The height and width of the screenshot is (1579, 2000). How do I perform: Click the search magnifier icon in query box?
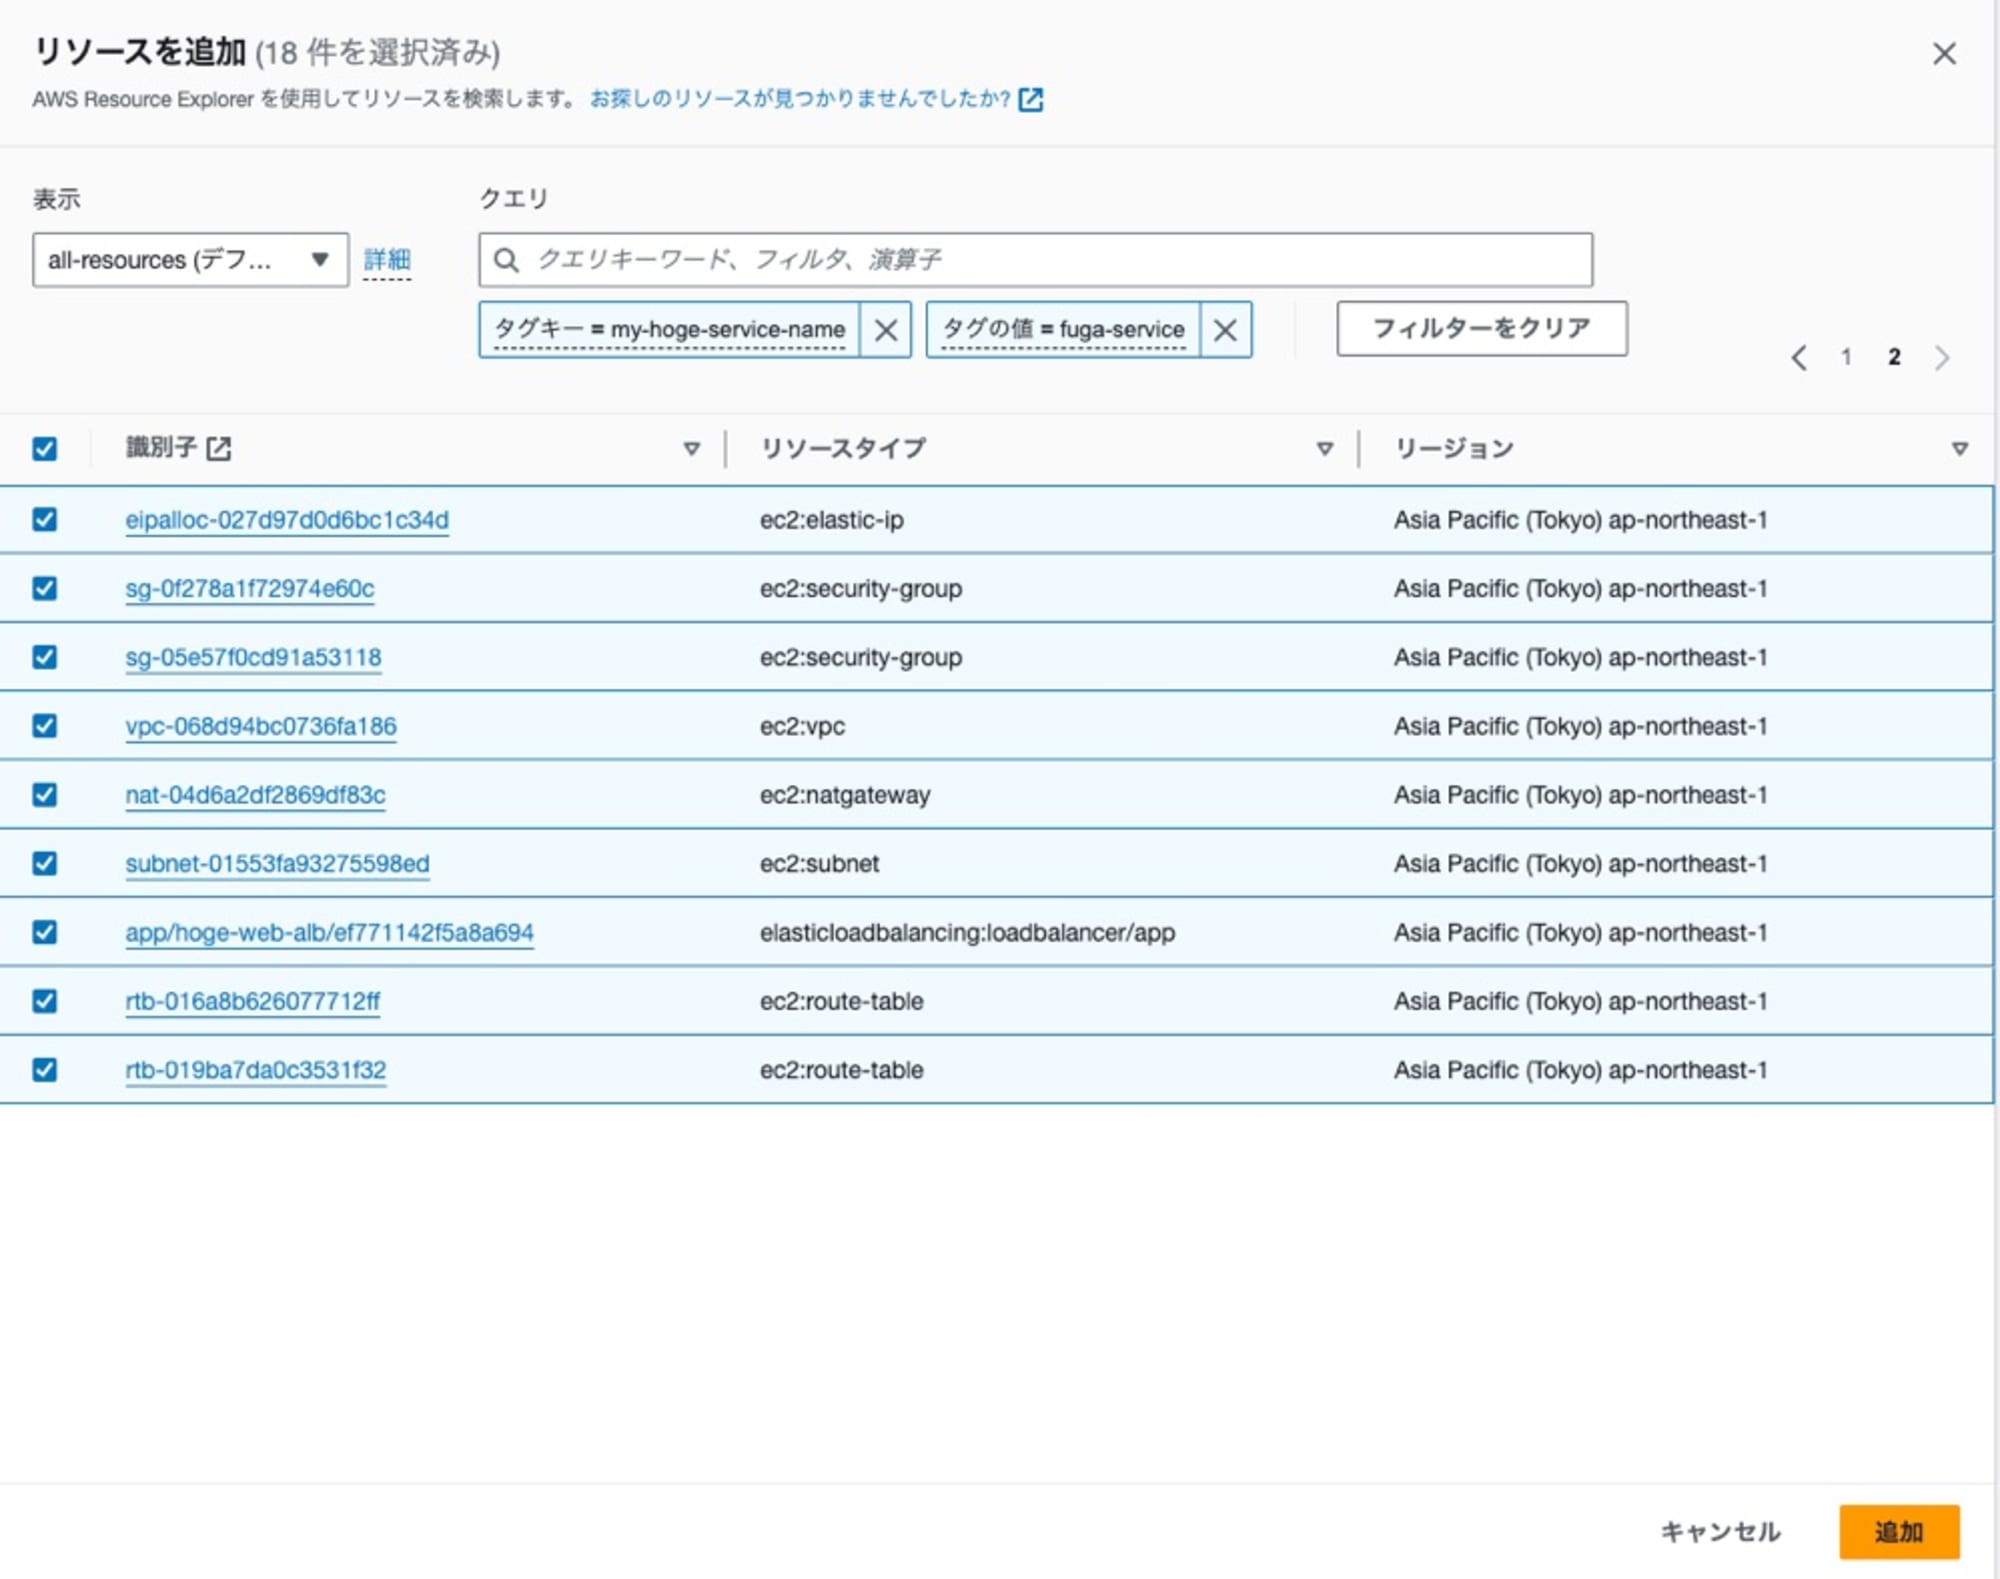tap(506, 260)
